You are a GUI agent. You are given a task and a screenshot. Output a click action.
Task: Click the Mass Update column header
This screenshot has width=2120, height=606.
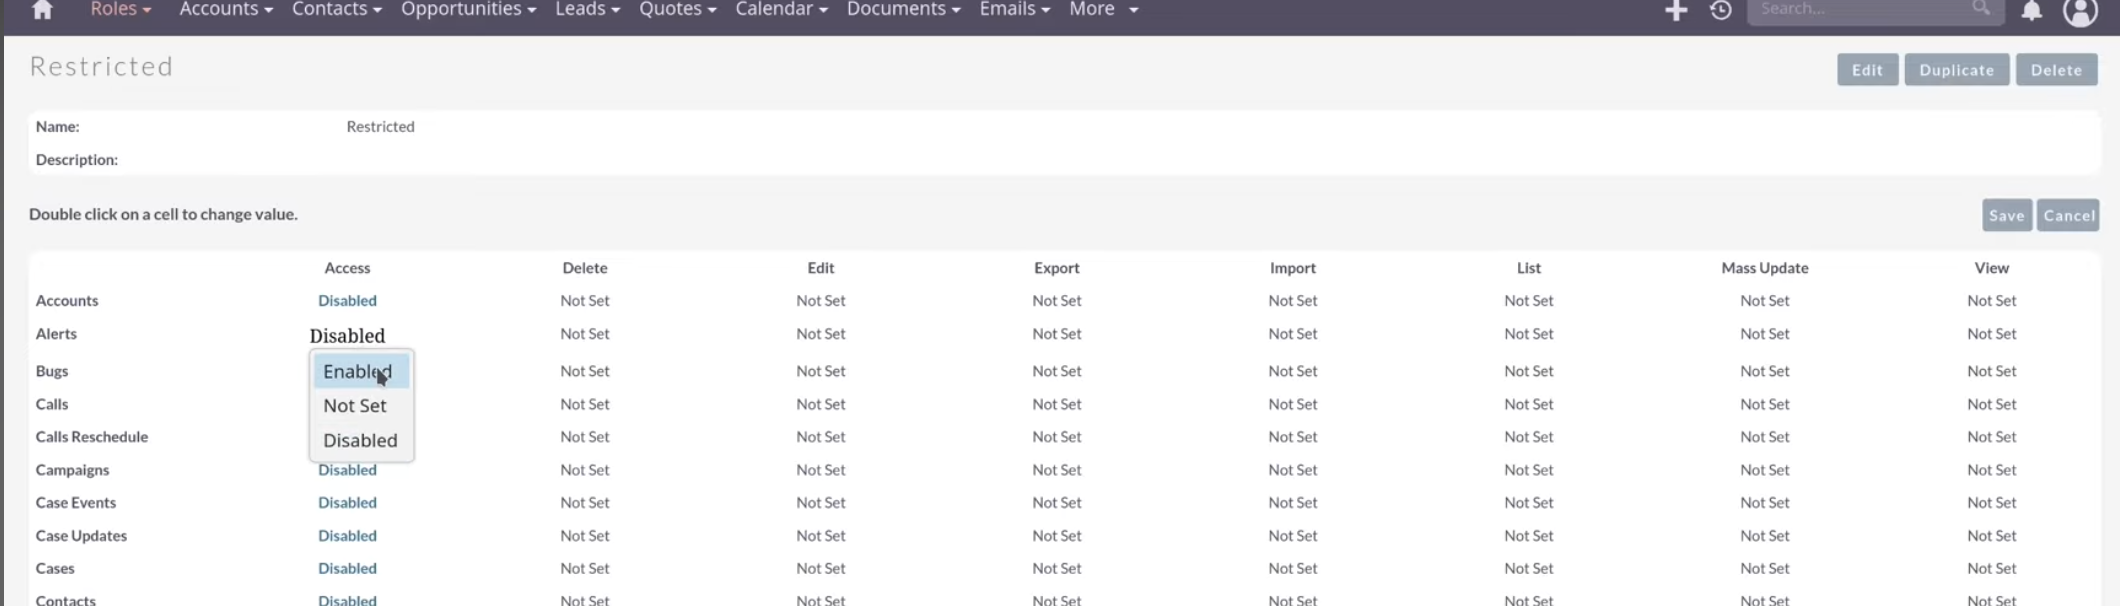click(1765, 268)
